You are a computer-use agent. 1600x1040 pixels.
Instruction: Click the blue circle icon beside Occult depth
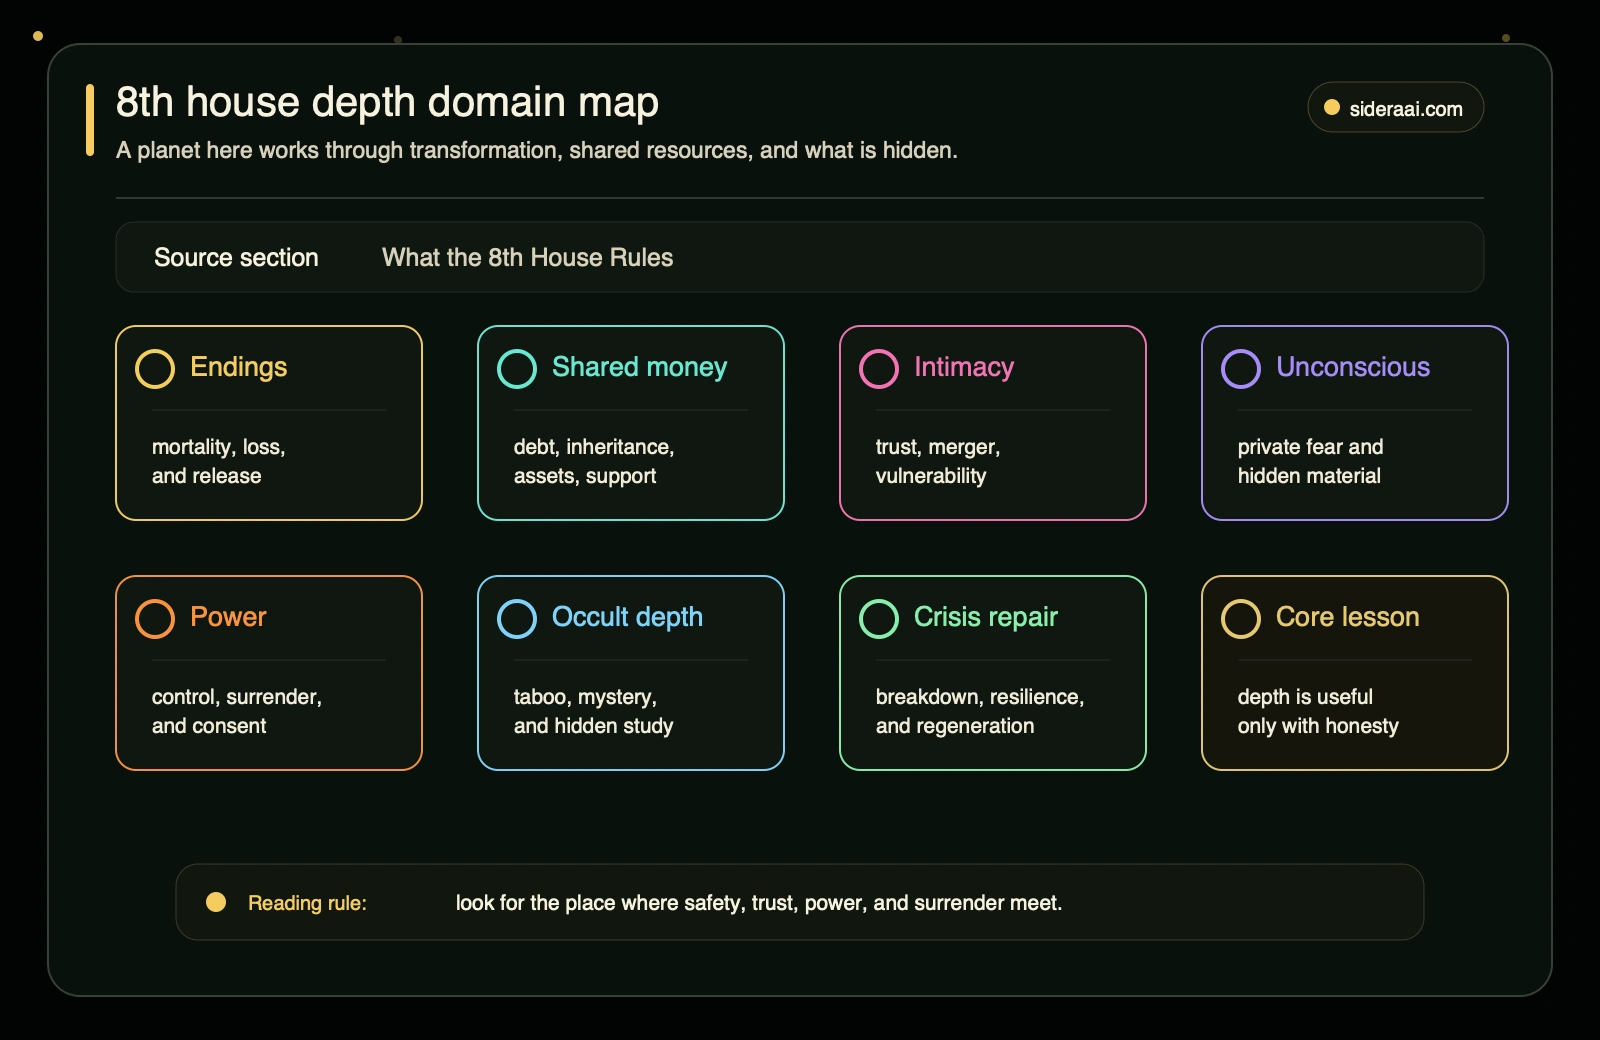coord(517,619)
